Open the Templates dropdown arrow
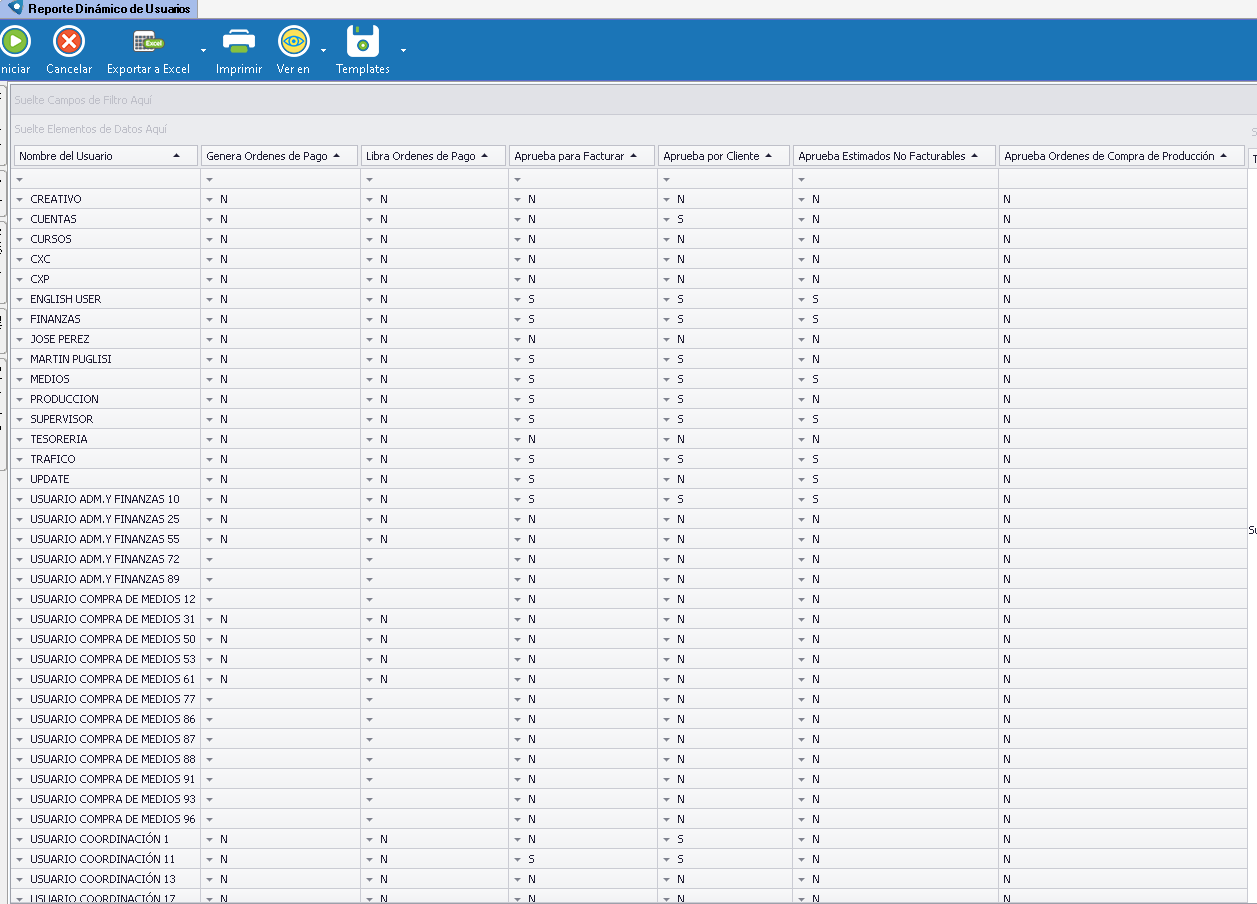Viewport: 1257px width, 904px height. (x=403, y=50)
